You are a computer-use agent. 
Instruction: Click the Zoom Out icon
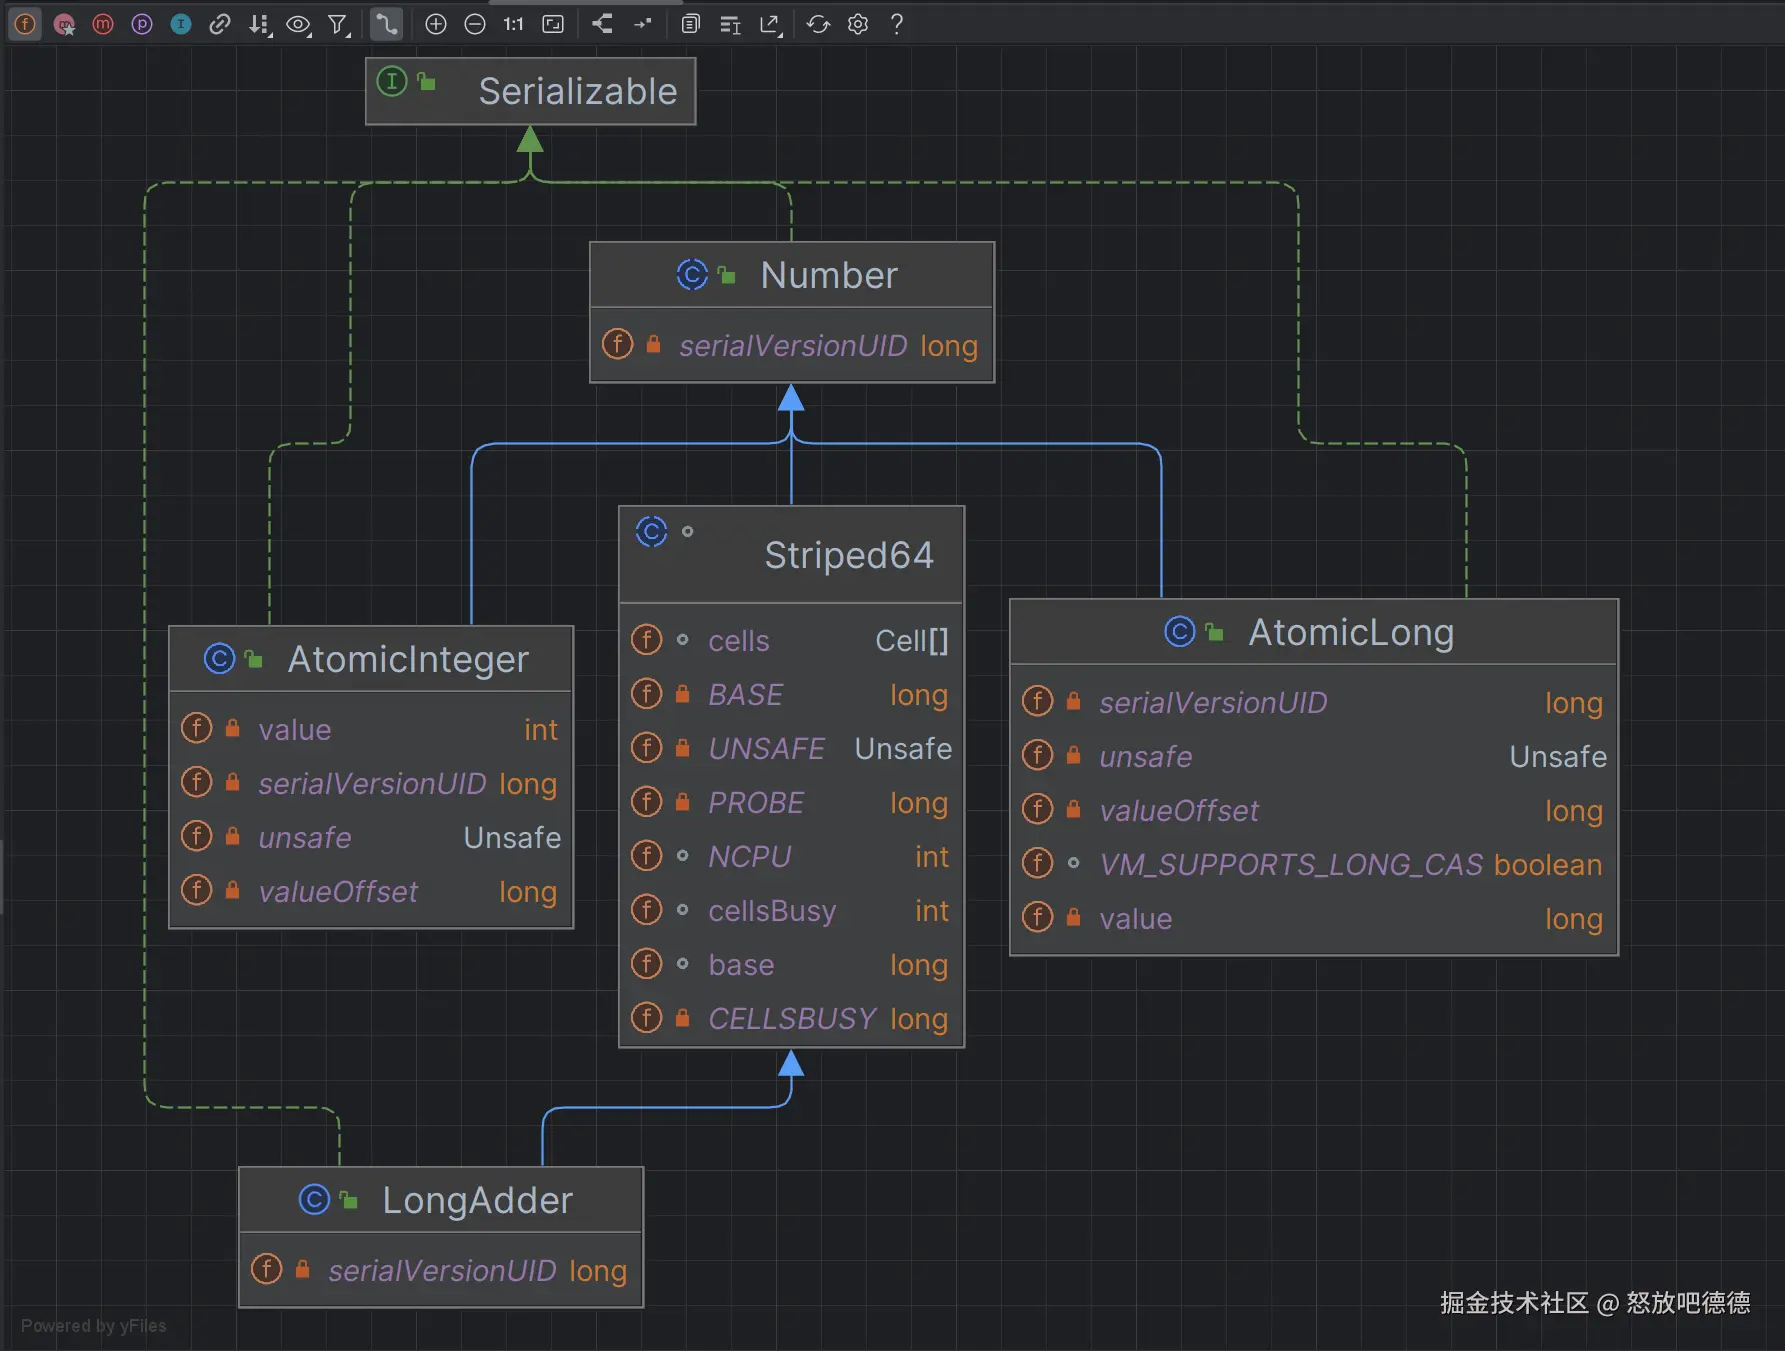[x=475, y=24]
